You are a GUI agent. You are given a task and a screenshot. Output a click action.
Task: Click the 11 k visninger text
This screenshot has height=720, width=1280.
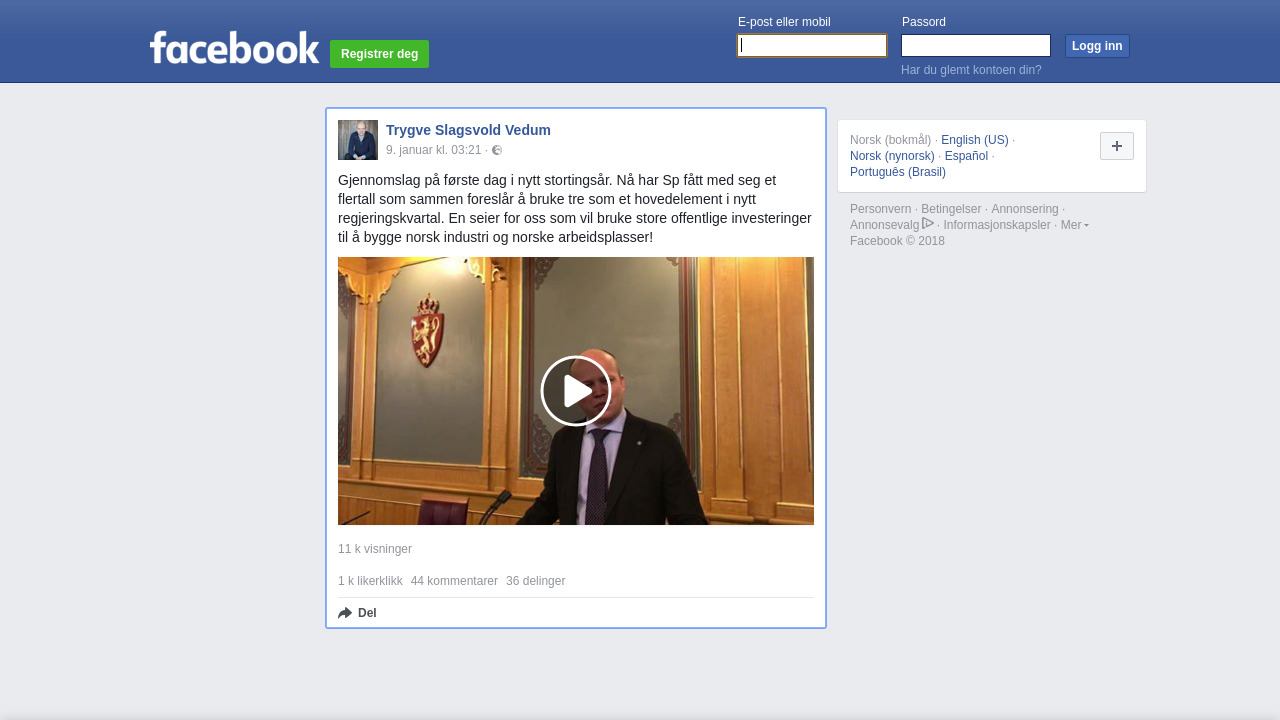(375, 549)
